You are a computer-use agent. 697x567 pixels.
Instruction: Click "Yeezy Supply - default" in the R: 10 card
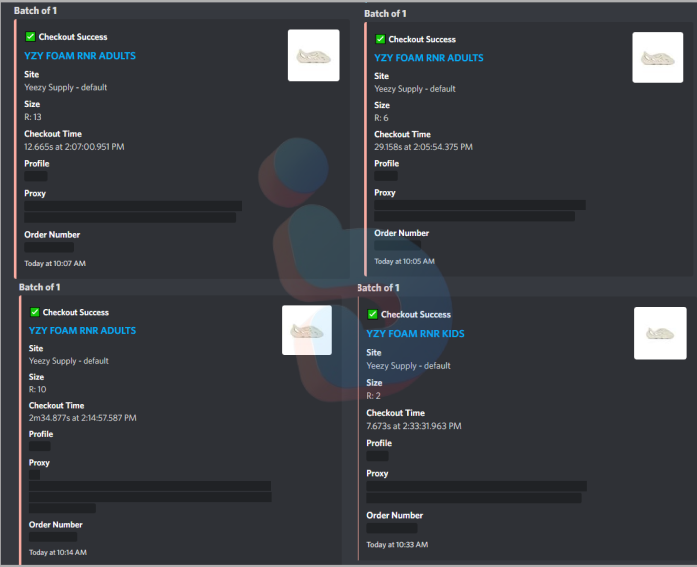point(69,361)
